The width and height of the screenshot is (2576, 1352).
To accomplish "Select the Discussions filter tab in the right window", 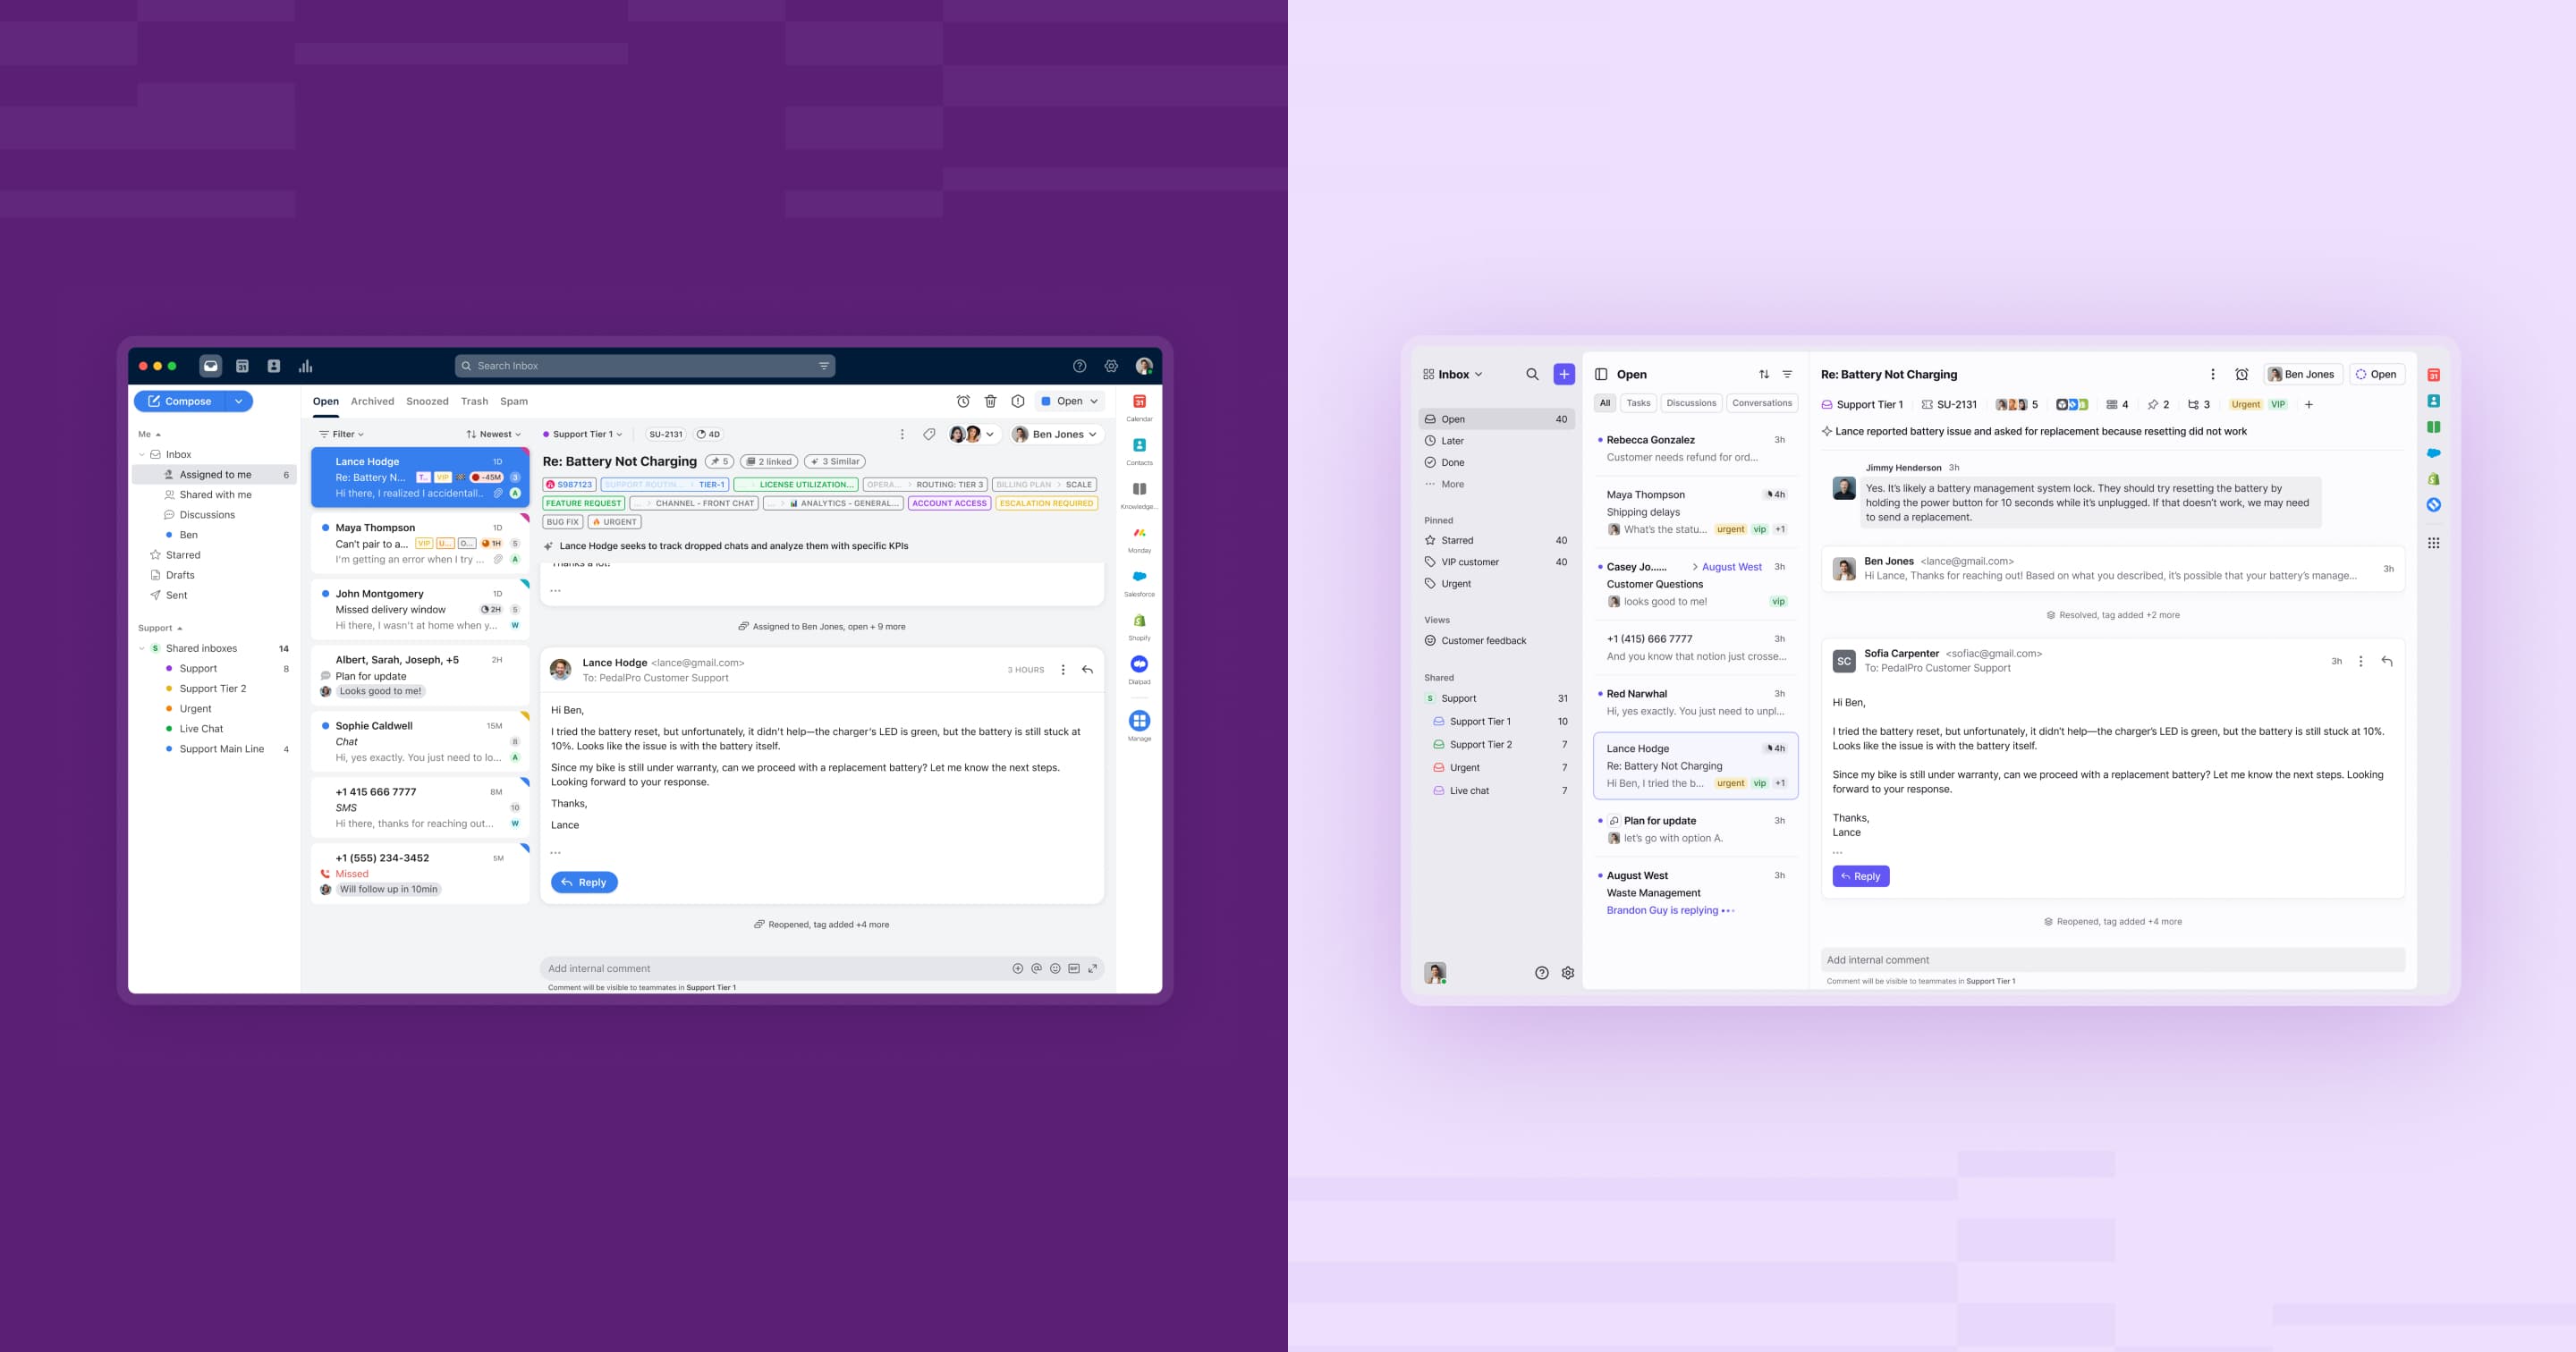I will (x=1691, y=403).
